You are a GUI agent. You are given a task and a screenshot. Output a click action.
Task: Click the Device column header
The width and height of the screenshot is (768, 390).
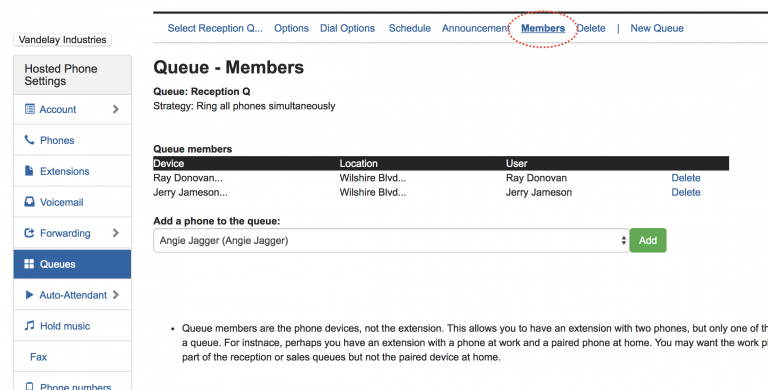[168, 163]
